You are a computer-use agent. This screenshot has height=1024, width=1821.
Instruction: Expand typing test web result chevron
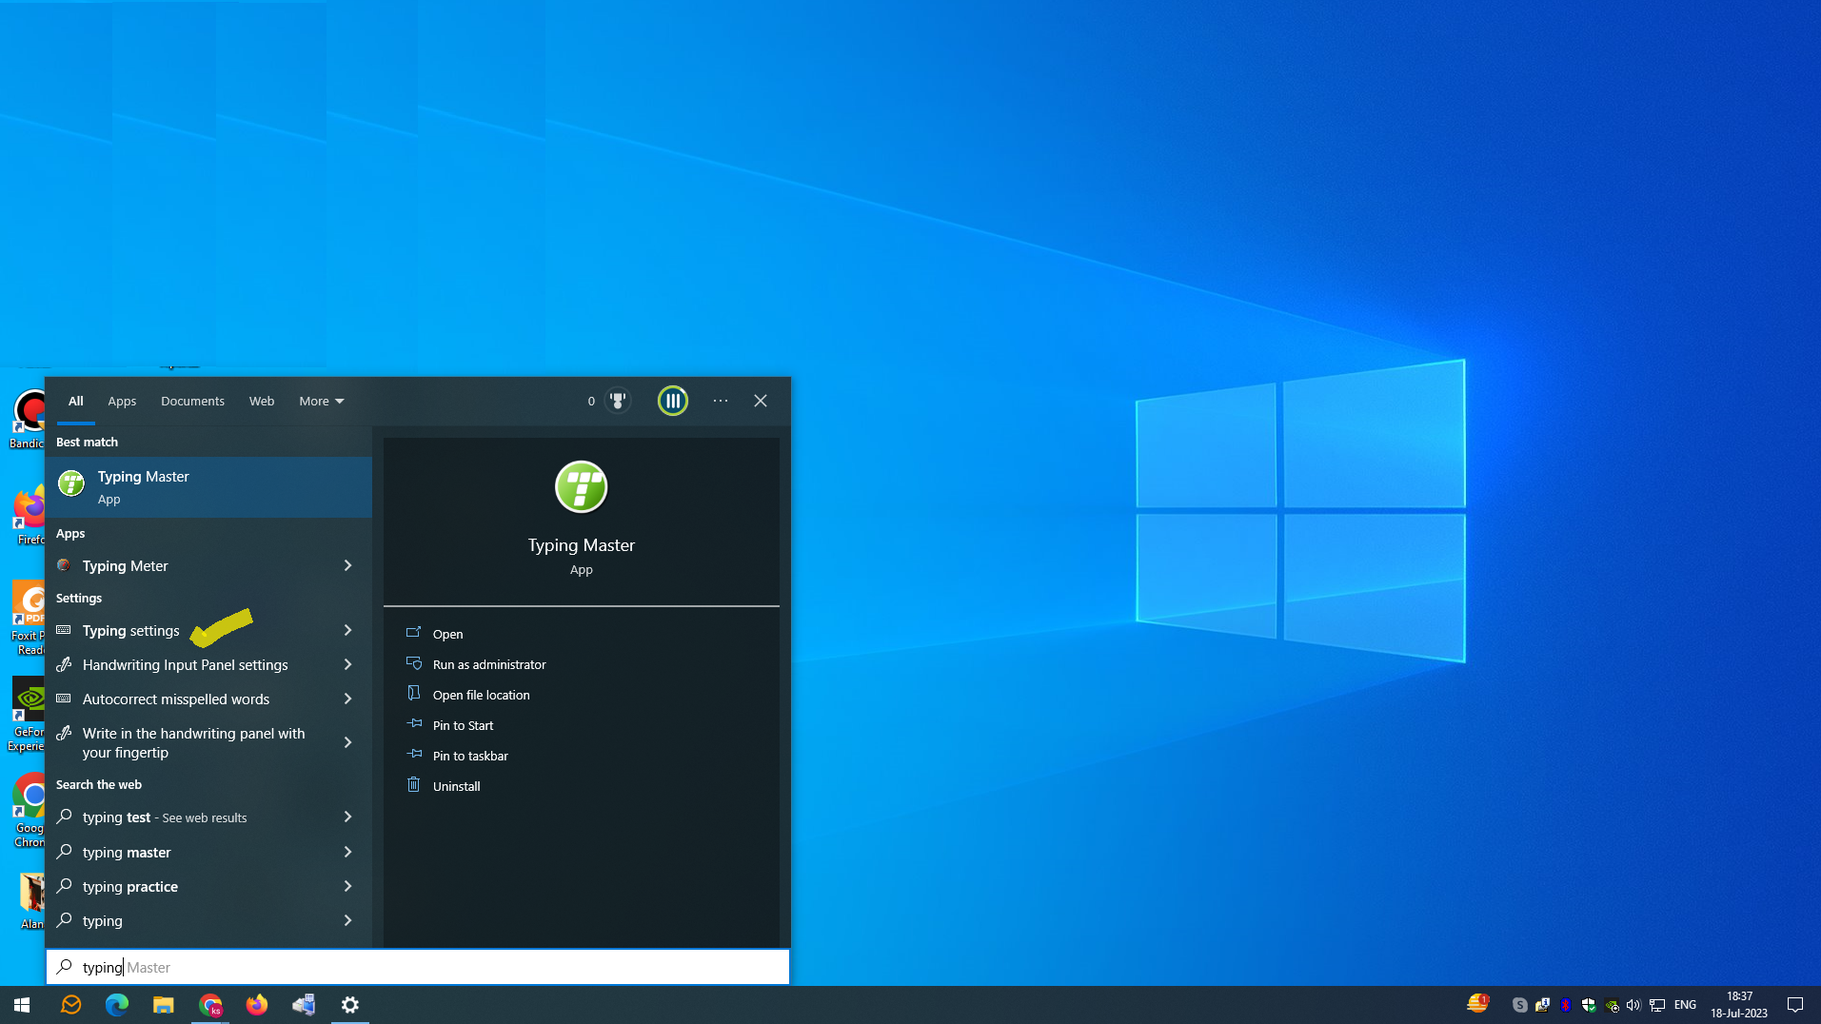tap(348, 817)
